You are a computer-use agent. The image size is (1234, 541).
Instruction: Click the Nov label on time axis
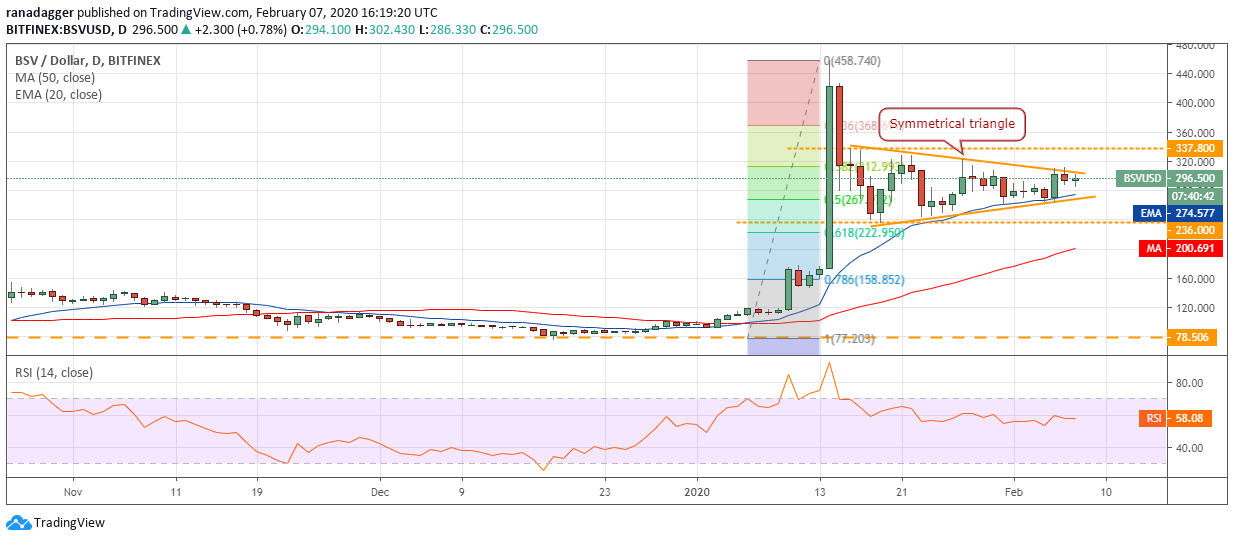[x=71, y=492]
